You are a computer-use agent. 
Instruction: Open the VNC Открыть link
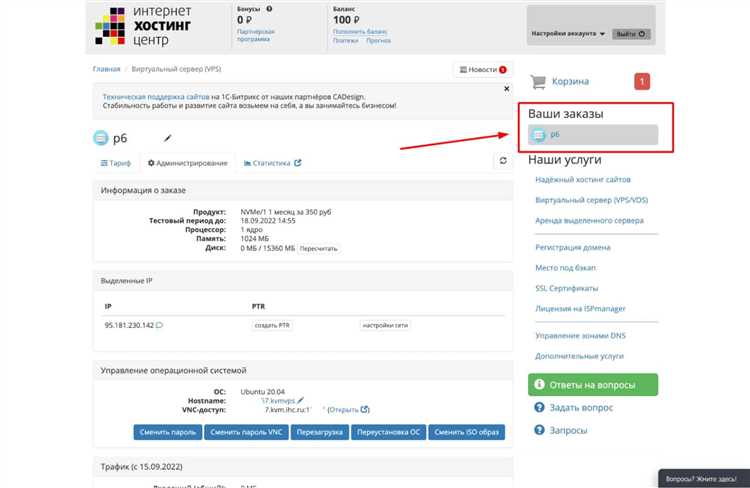348,410
